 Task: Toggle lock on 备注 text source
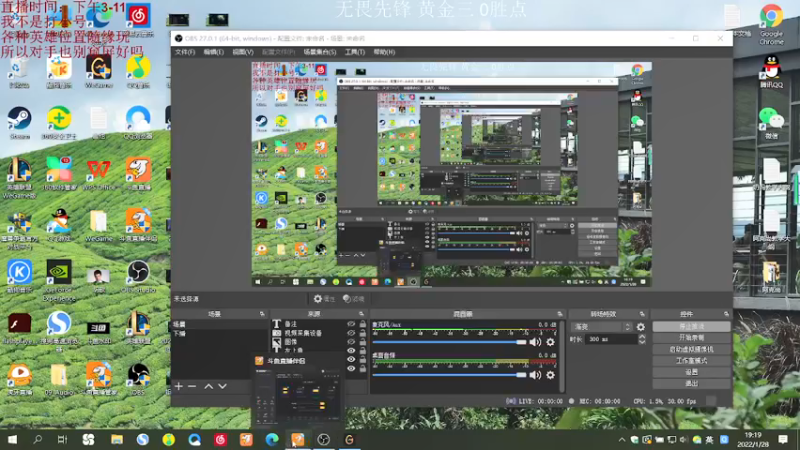362,324
